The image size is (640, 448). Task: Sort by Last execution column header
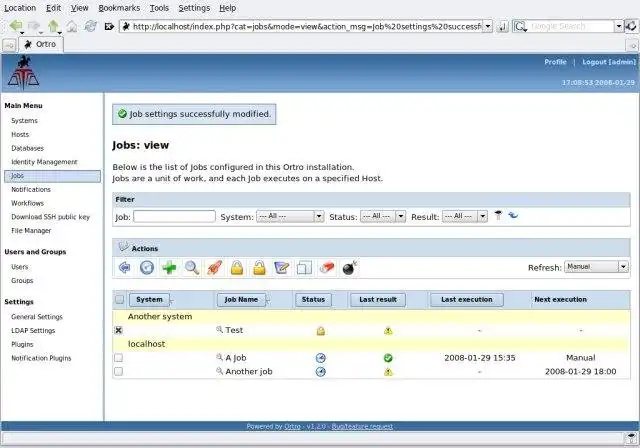point(467,299)
